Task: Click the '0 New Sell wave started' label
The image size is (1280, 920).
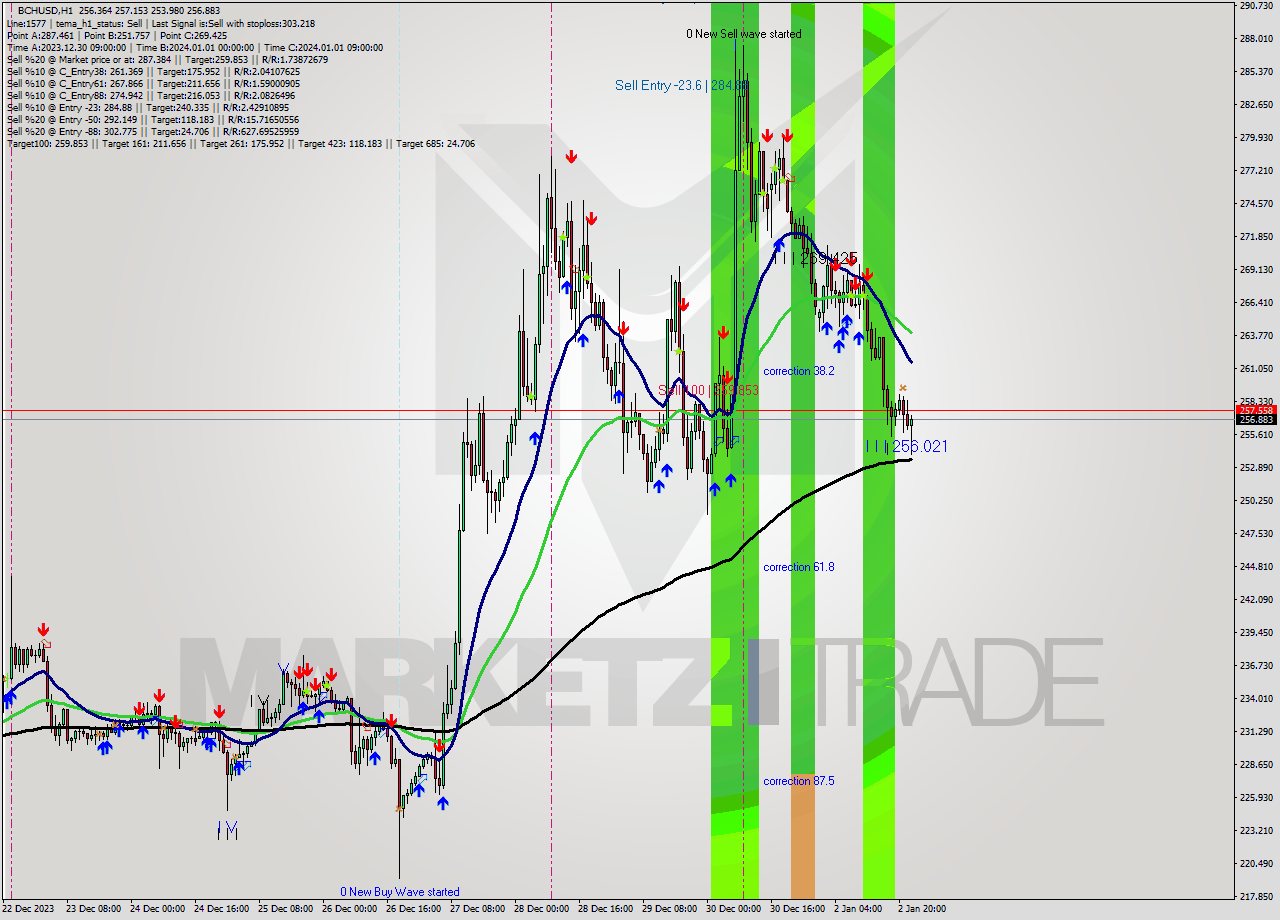Action: tap(743, 34)
